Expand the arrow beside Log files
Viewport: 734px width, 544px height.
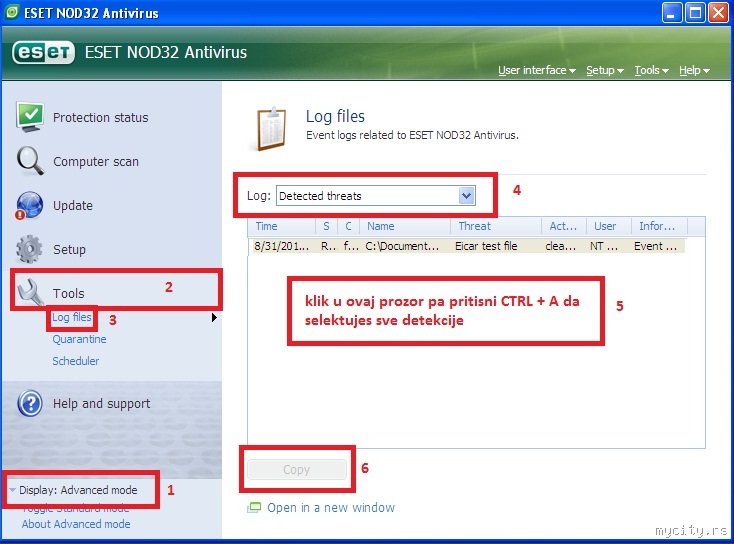pyautogui.click(x=214, y=317)
